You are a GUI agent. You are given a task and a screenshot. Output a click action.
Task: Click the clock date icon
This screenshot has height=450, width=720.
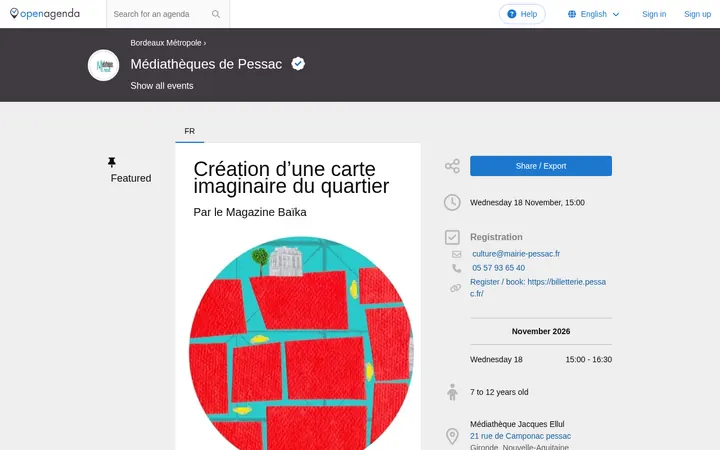click(452, 202)
